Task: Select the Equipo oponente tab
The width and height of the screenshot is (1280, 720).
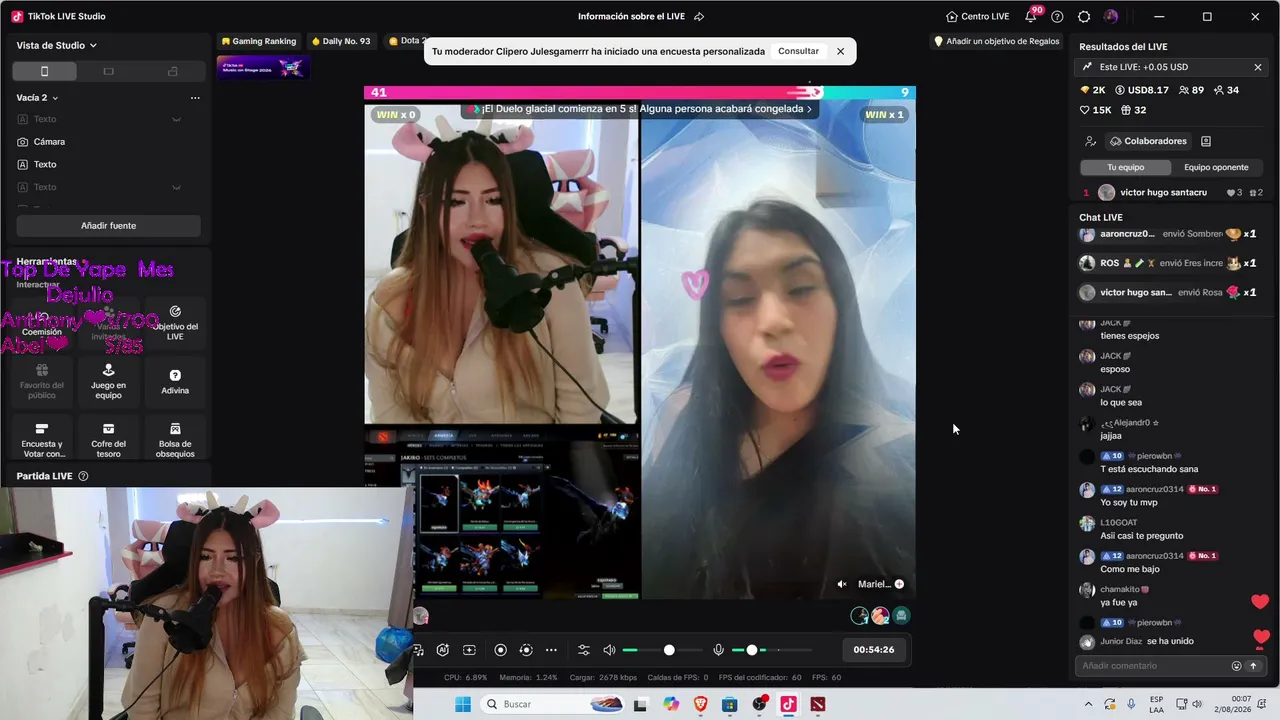Action: [x=1216, y=167]
